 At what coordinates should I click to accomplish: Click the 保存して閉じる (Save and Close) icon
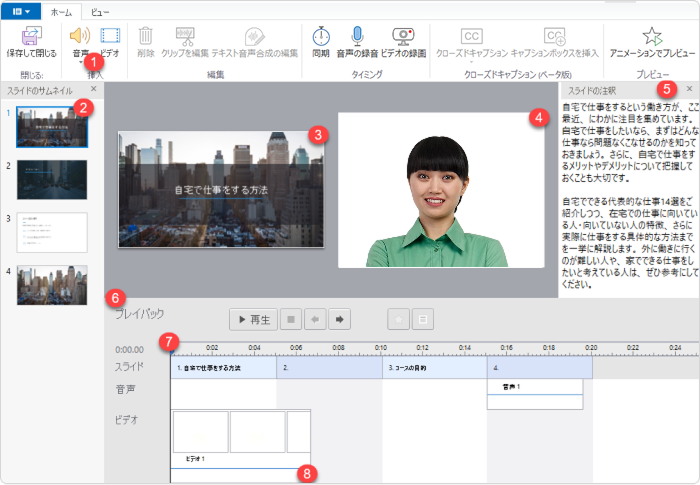pyautogui.click(x=31, y=36)
